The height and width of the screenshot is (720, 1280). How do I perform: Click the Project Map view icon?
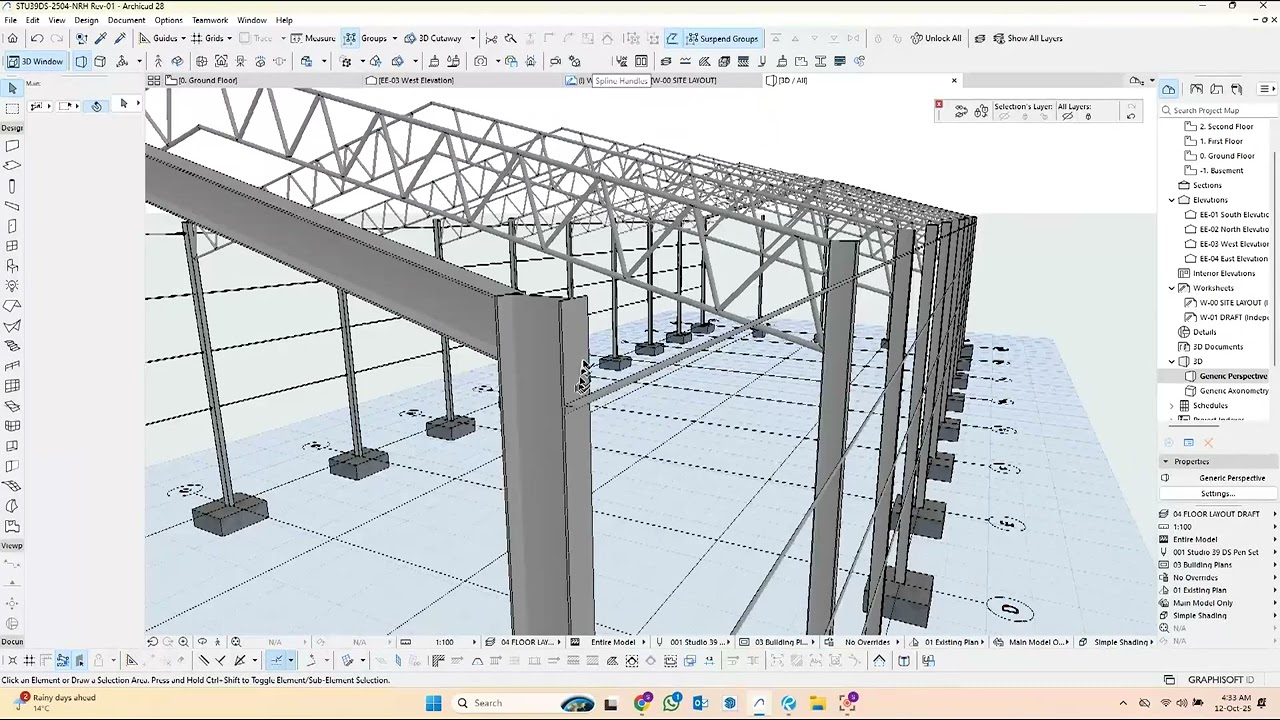[1169, 89]
